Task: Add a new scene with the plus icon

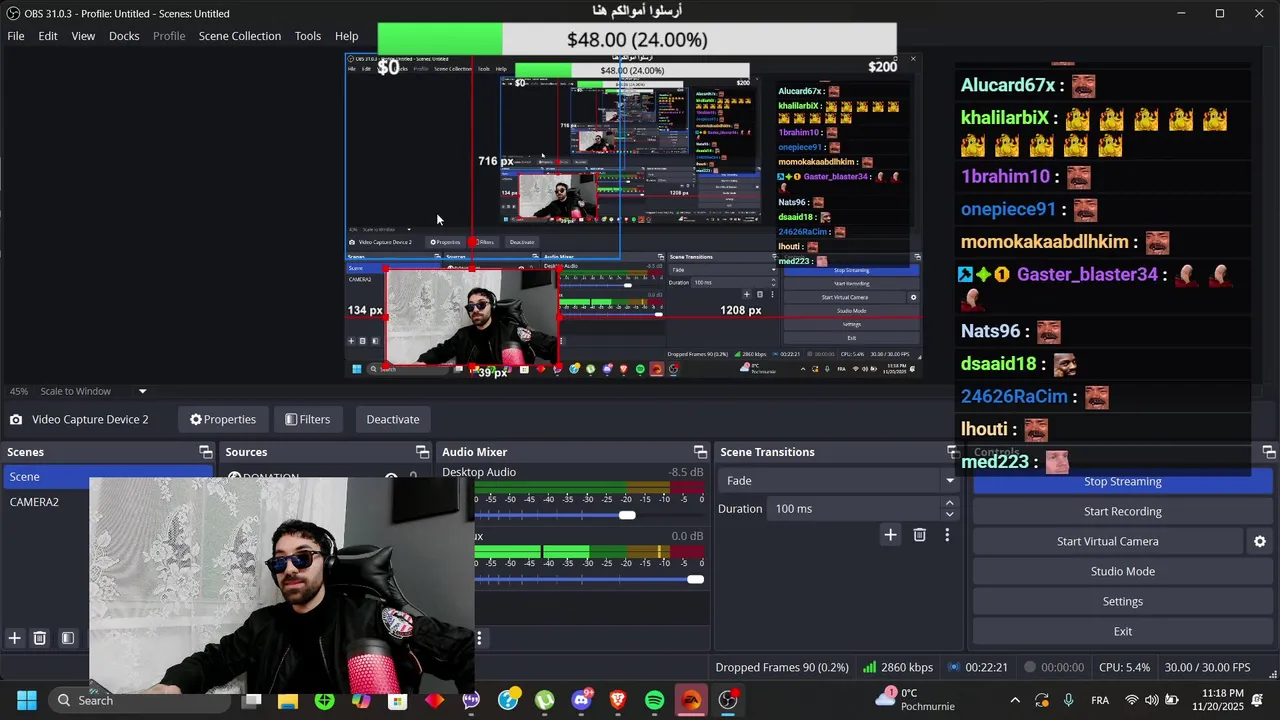Action: coord(14,638)
